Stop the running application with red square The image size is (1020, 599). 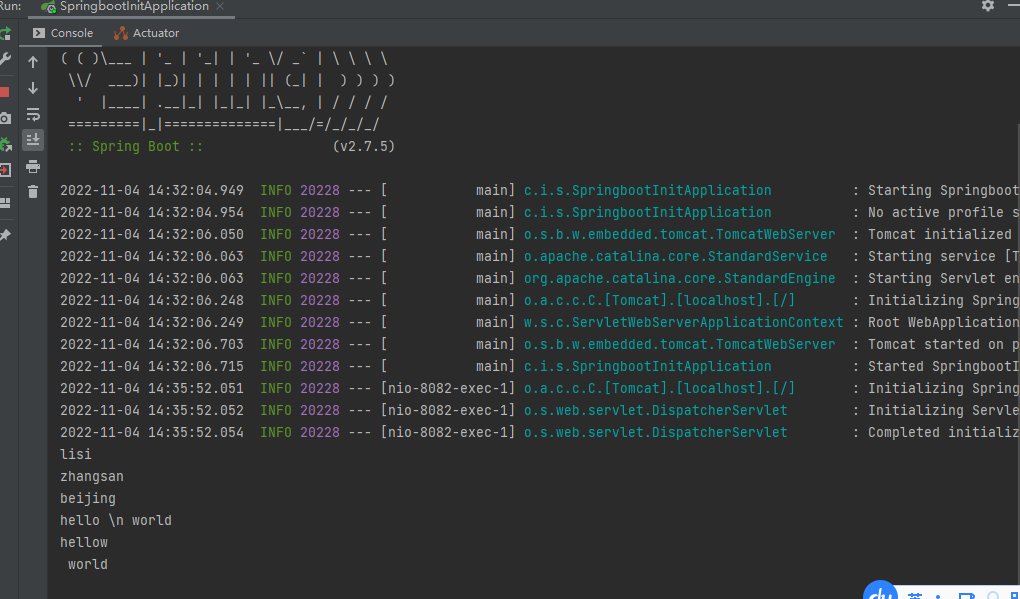point(5,92)
